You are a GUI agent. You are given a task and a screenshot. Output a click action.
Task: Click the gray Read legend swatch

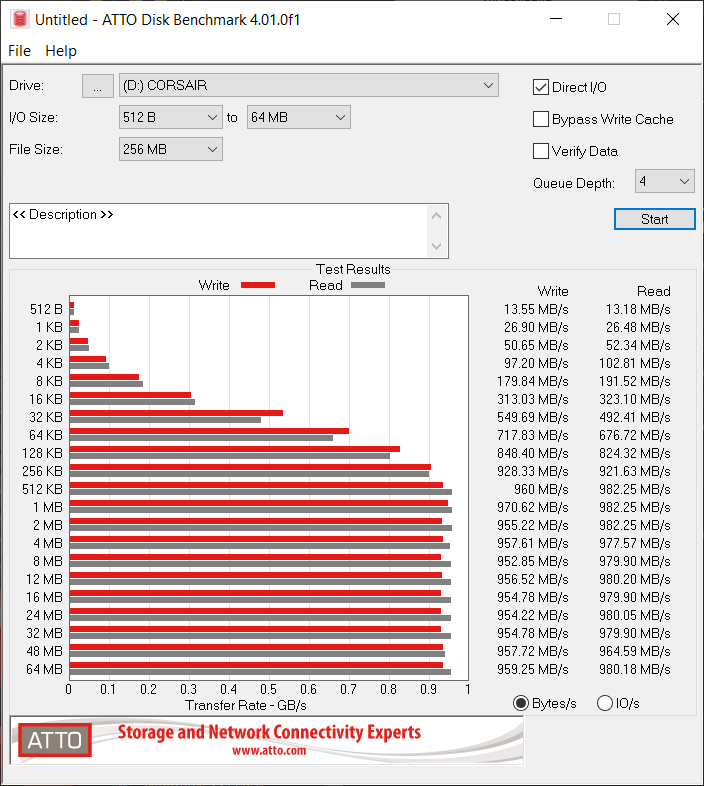click(368, 285)
